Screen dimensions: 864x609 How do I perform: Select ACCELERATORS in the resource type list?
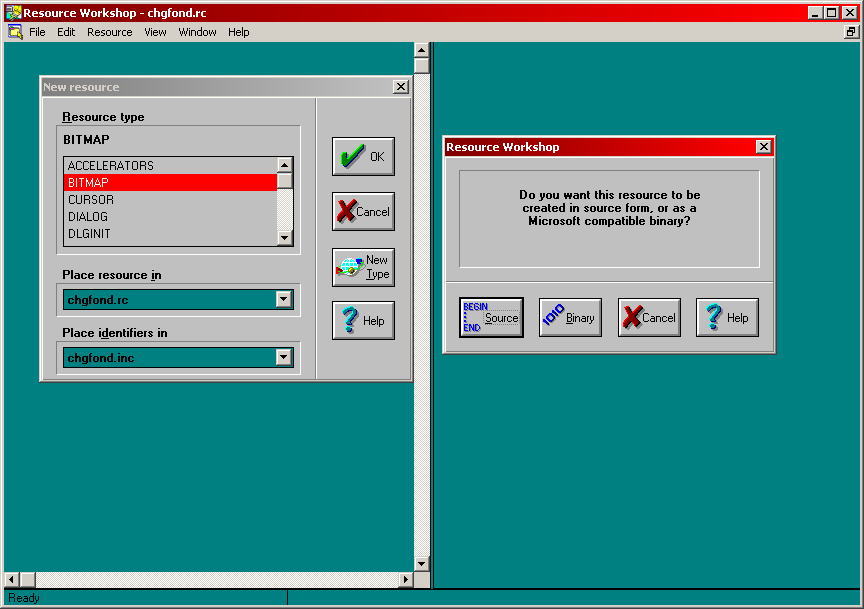110,166
